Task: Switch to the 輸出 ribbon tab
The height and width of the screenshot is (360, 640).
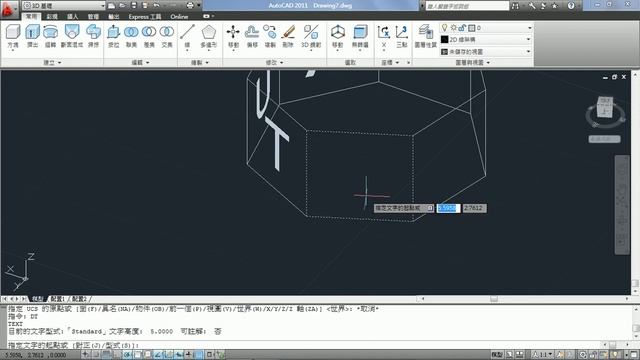Action: [x=113, y=17]
